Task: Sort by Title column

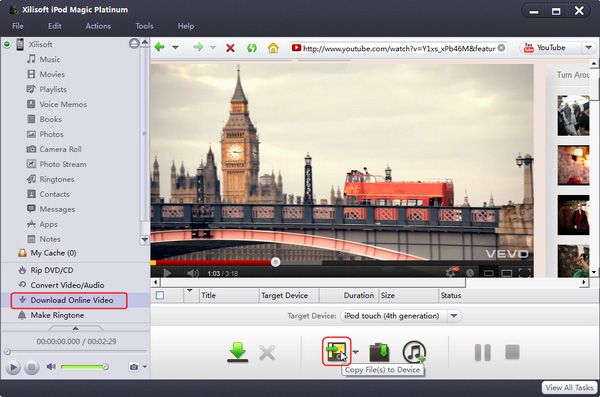Action: click(x=229, y=295)
